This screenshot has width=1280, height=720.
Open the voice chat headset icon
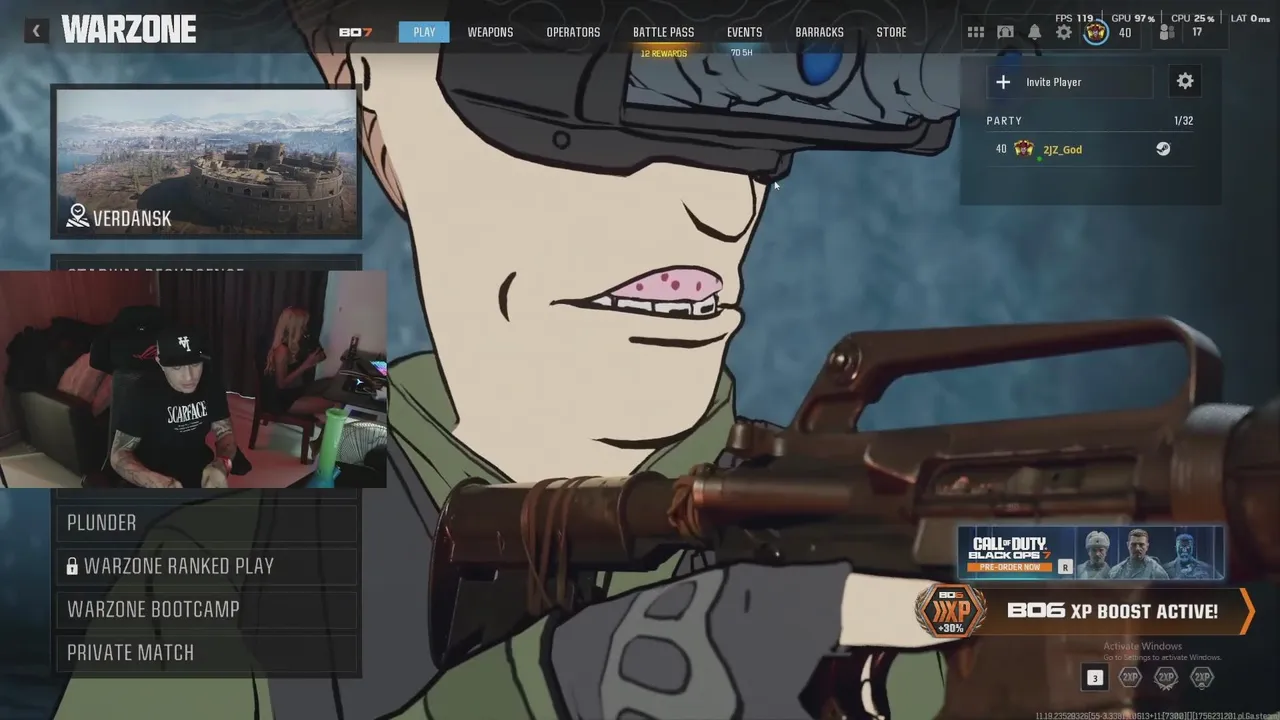[1005, 33]
